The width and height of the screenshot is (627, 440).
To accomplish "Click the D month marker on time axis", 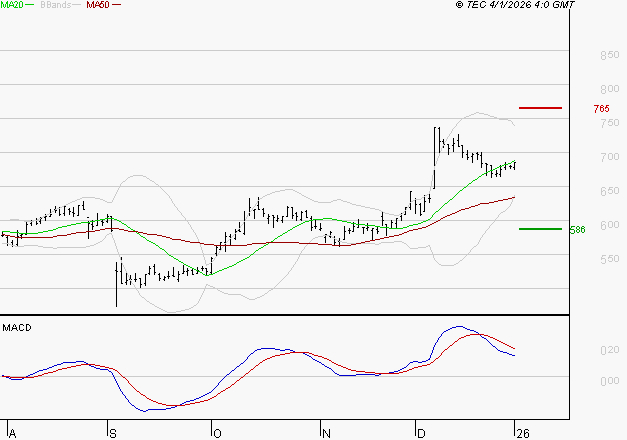I will point(421,434).
